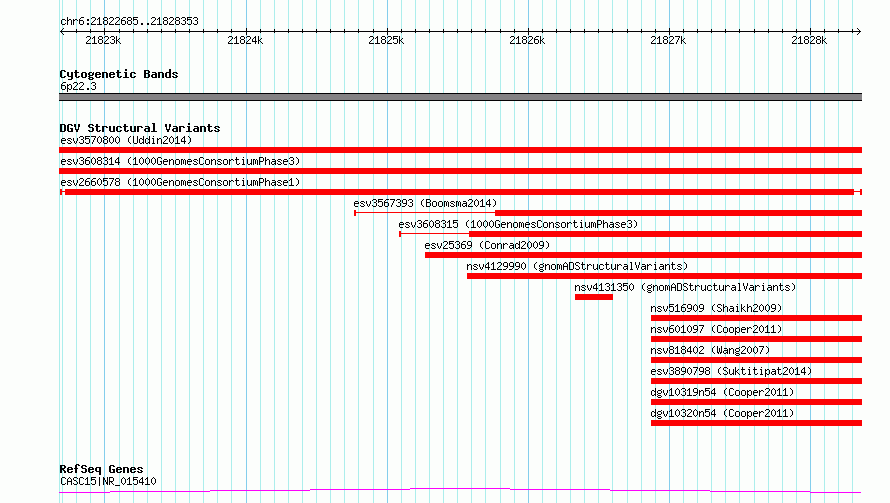This screenshot has width=890, height=503.
Task: Click the RefSeq Genes track title
Action: pos(102,470)
